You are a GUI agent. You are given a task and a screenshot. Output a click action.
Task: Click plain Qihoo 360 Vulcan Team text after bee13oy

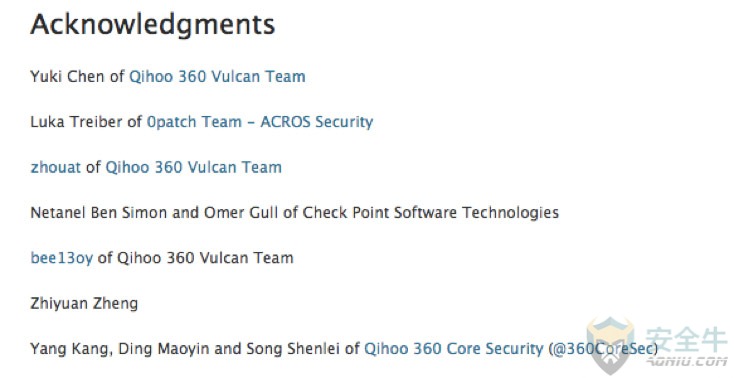point(205,258)
